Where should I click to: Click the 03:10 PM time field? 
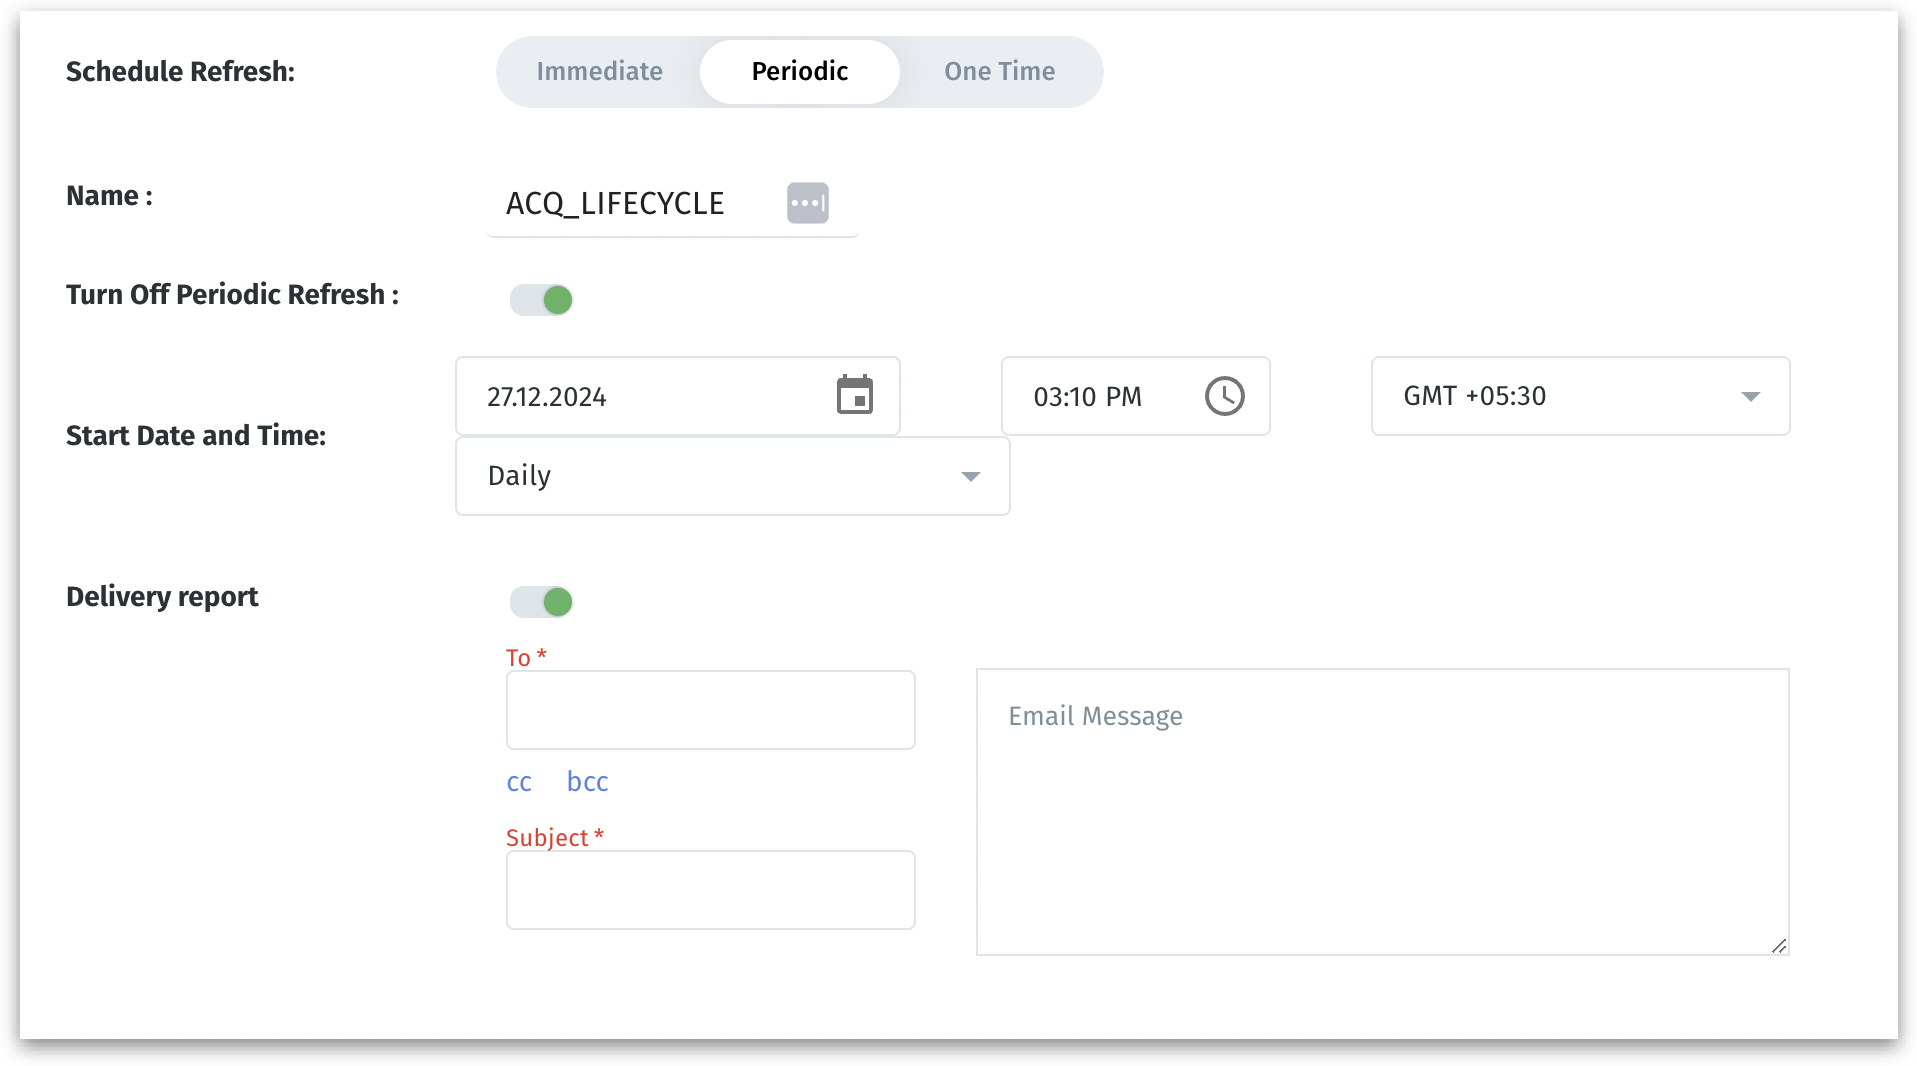point(1100,397)
